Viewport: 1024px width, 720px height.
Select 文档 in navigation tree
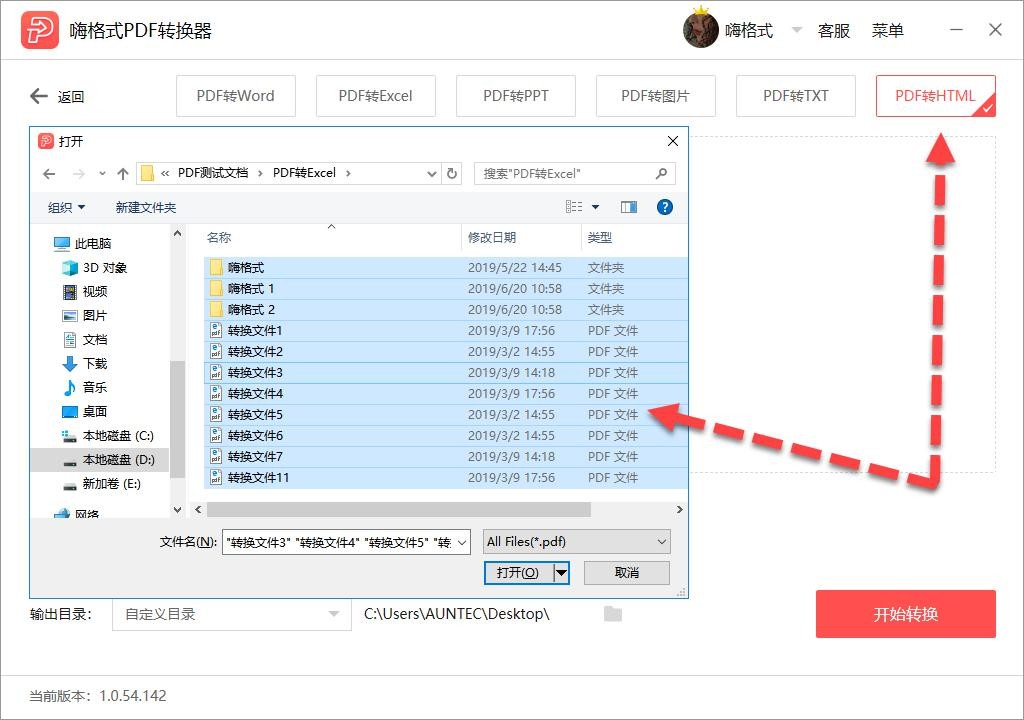click(x=85, y=340)
